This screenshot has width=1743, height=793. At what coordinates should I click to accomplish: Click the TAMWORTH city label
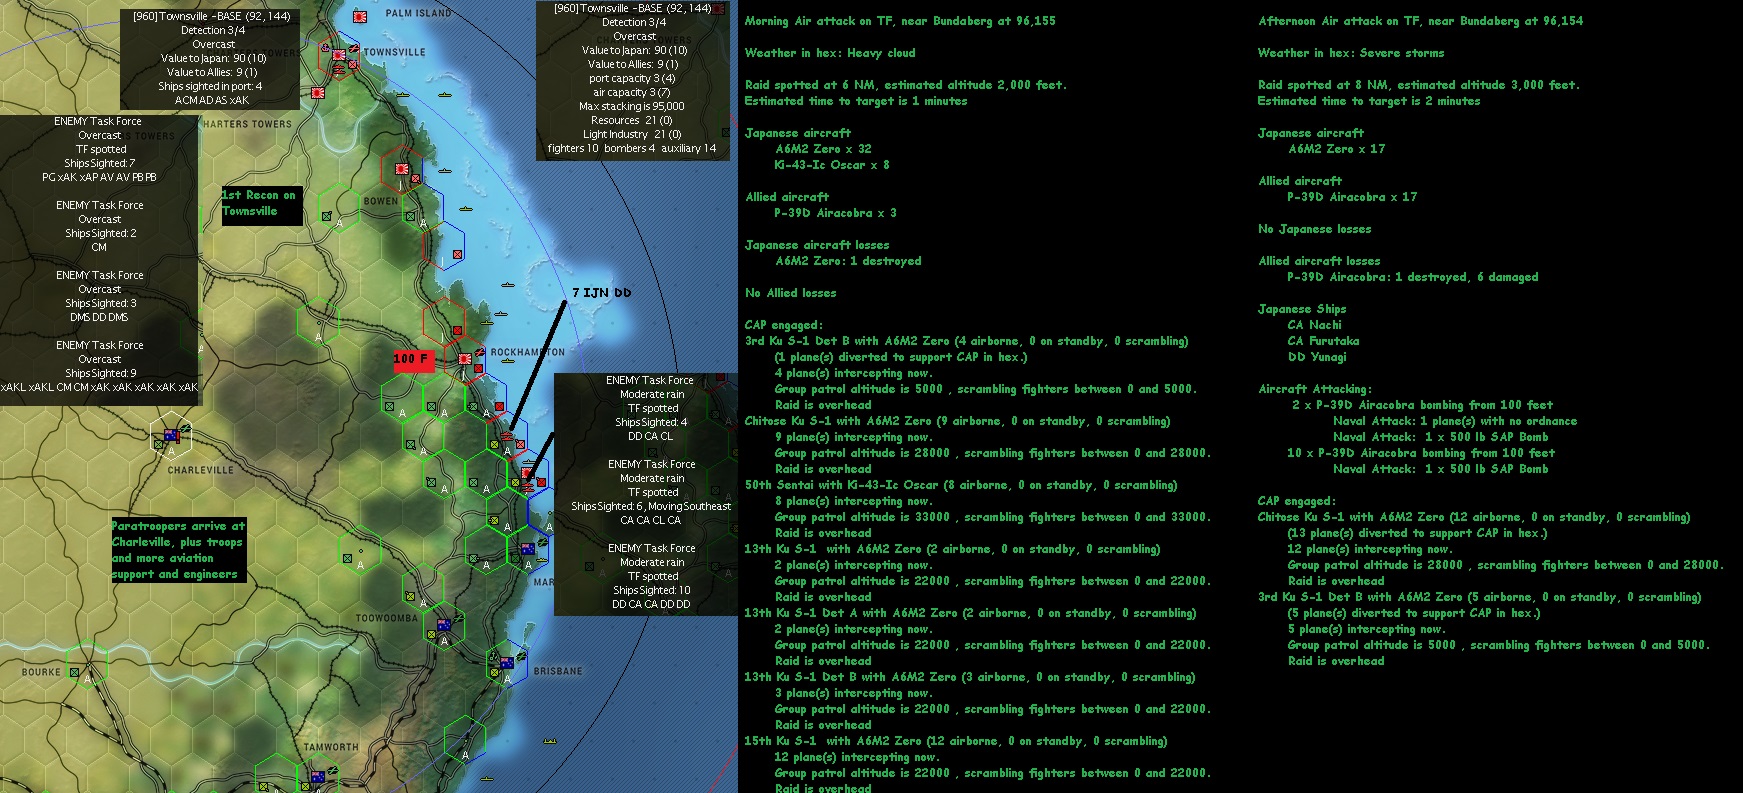click(331, 747)
